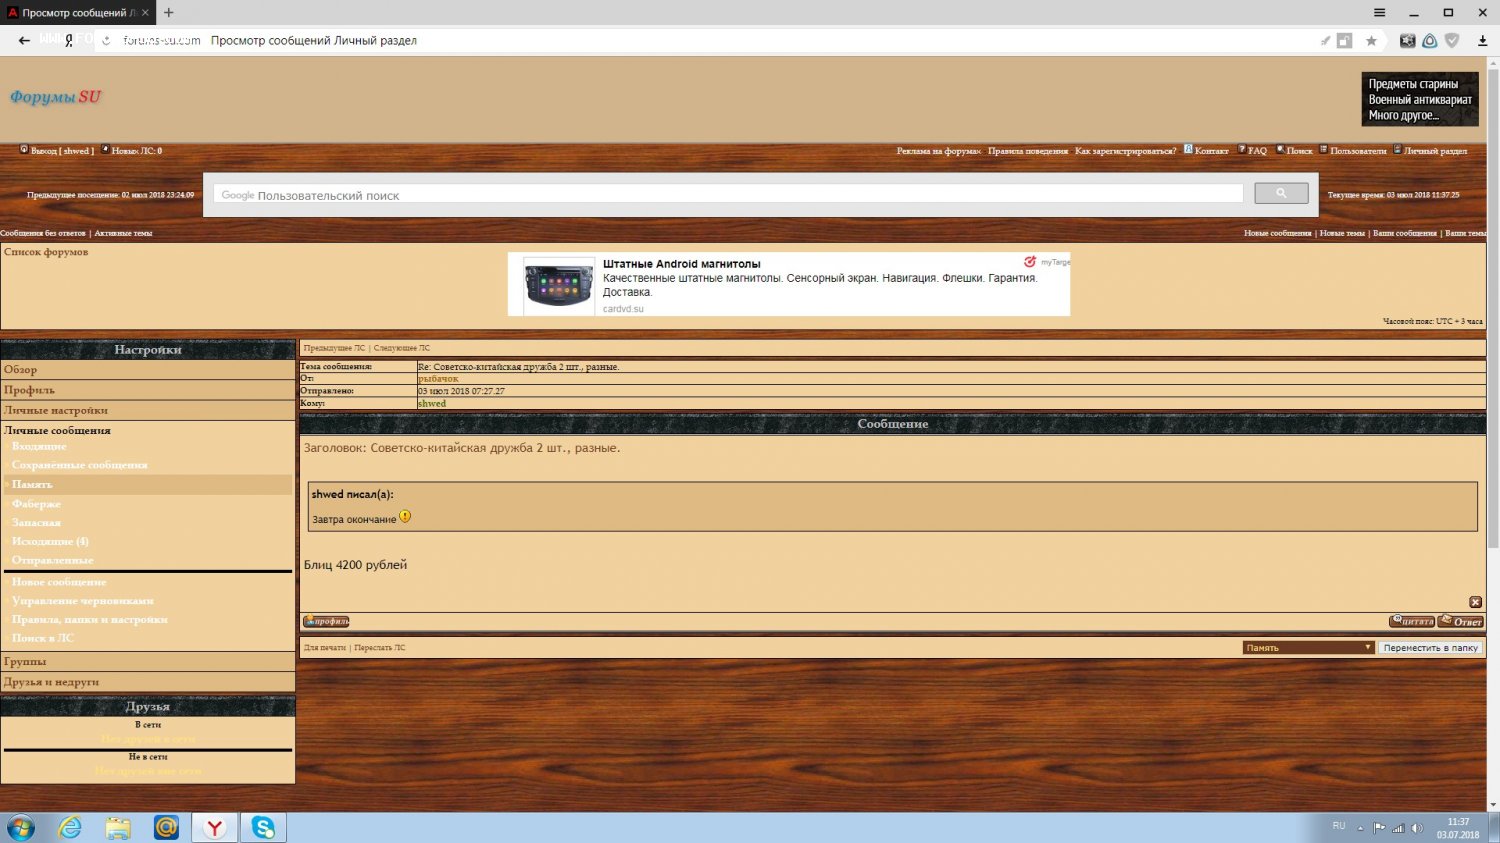Select the Обзор settings tab
1500x843 pixels.
click(148, 370)
